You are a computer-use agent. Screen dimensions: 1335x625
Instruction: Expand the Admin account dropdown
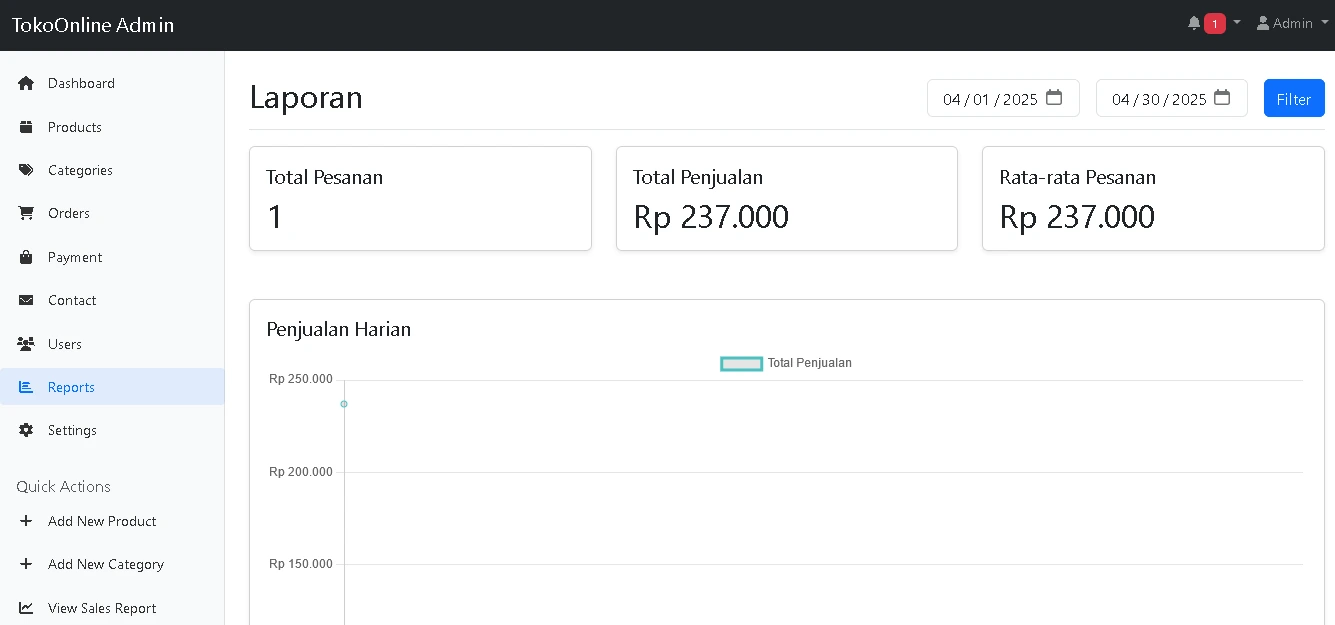[1293, 23]
